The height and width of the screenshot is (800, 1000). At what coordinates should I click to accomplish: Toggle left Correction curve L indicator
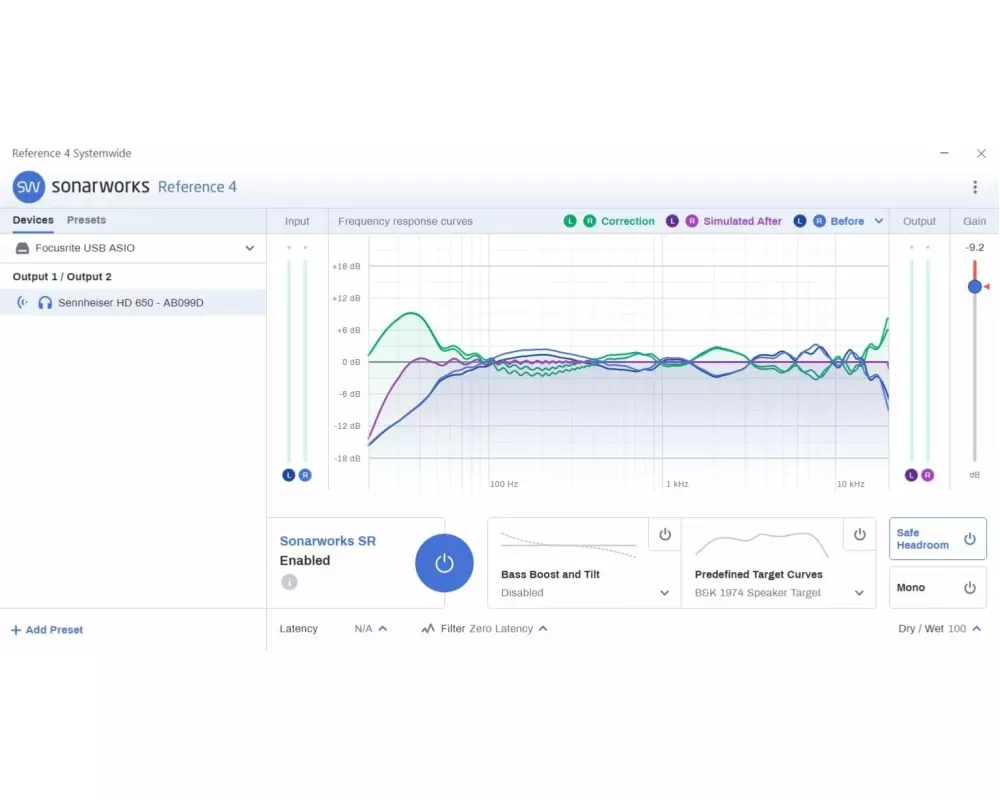pos(570,221)
